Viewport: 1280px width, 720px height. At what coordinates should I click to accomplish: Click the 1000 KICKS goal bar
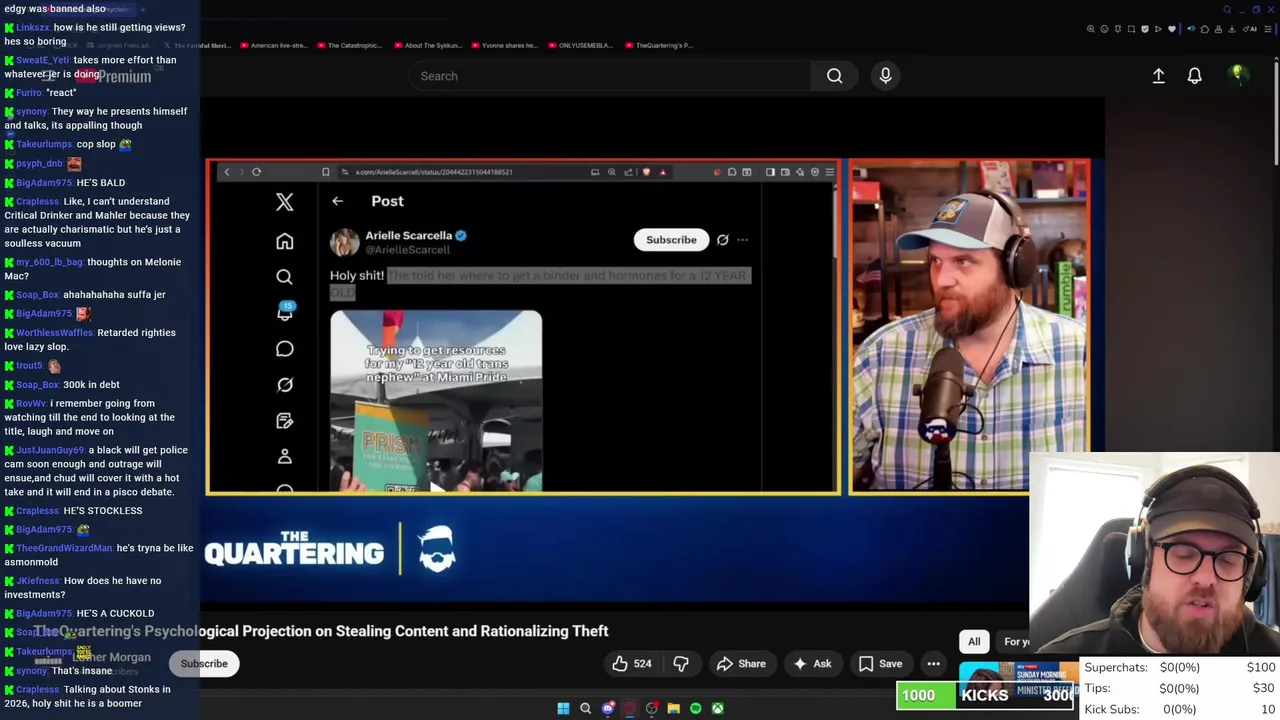click(x=986, y=696)
